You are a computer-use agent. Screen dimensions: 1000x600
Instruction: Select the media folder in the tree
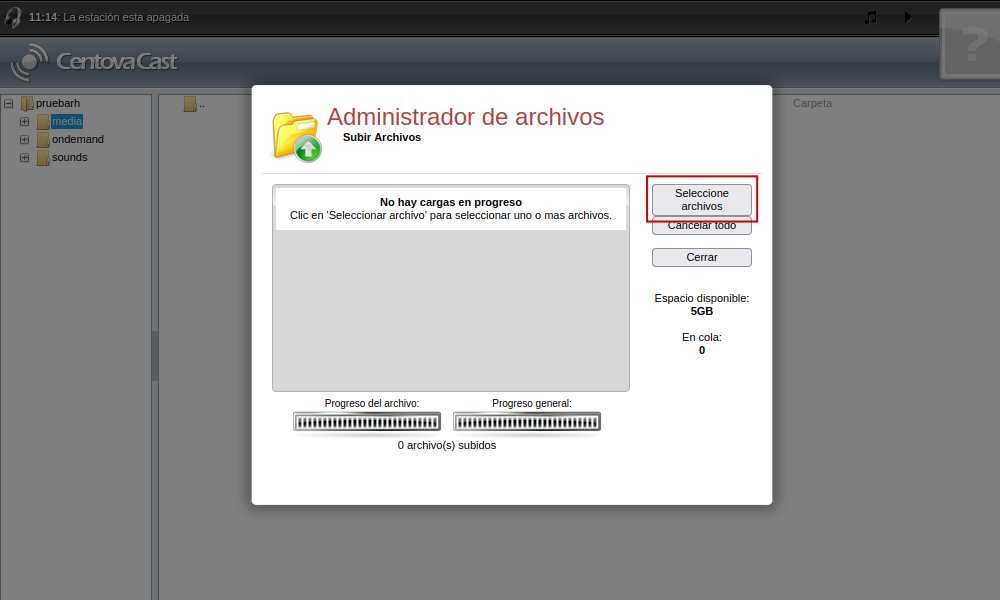(67, 122)
